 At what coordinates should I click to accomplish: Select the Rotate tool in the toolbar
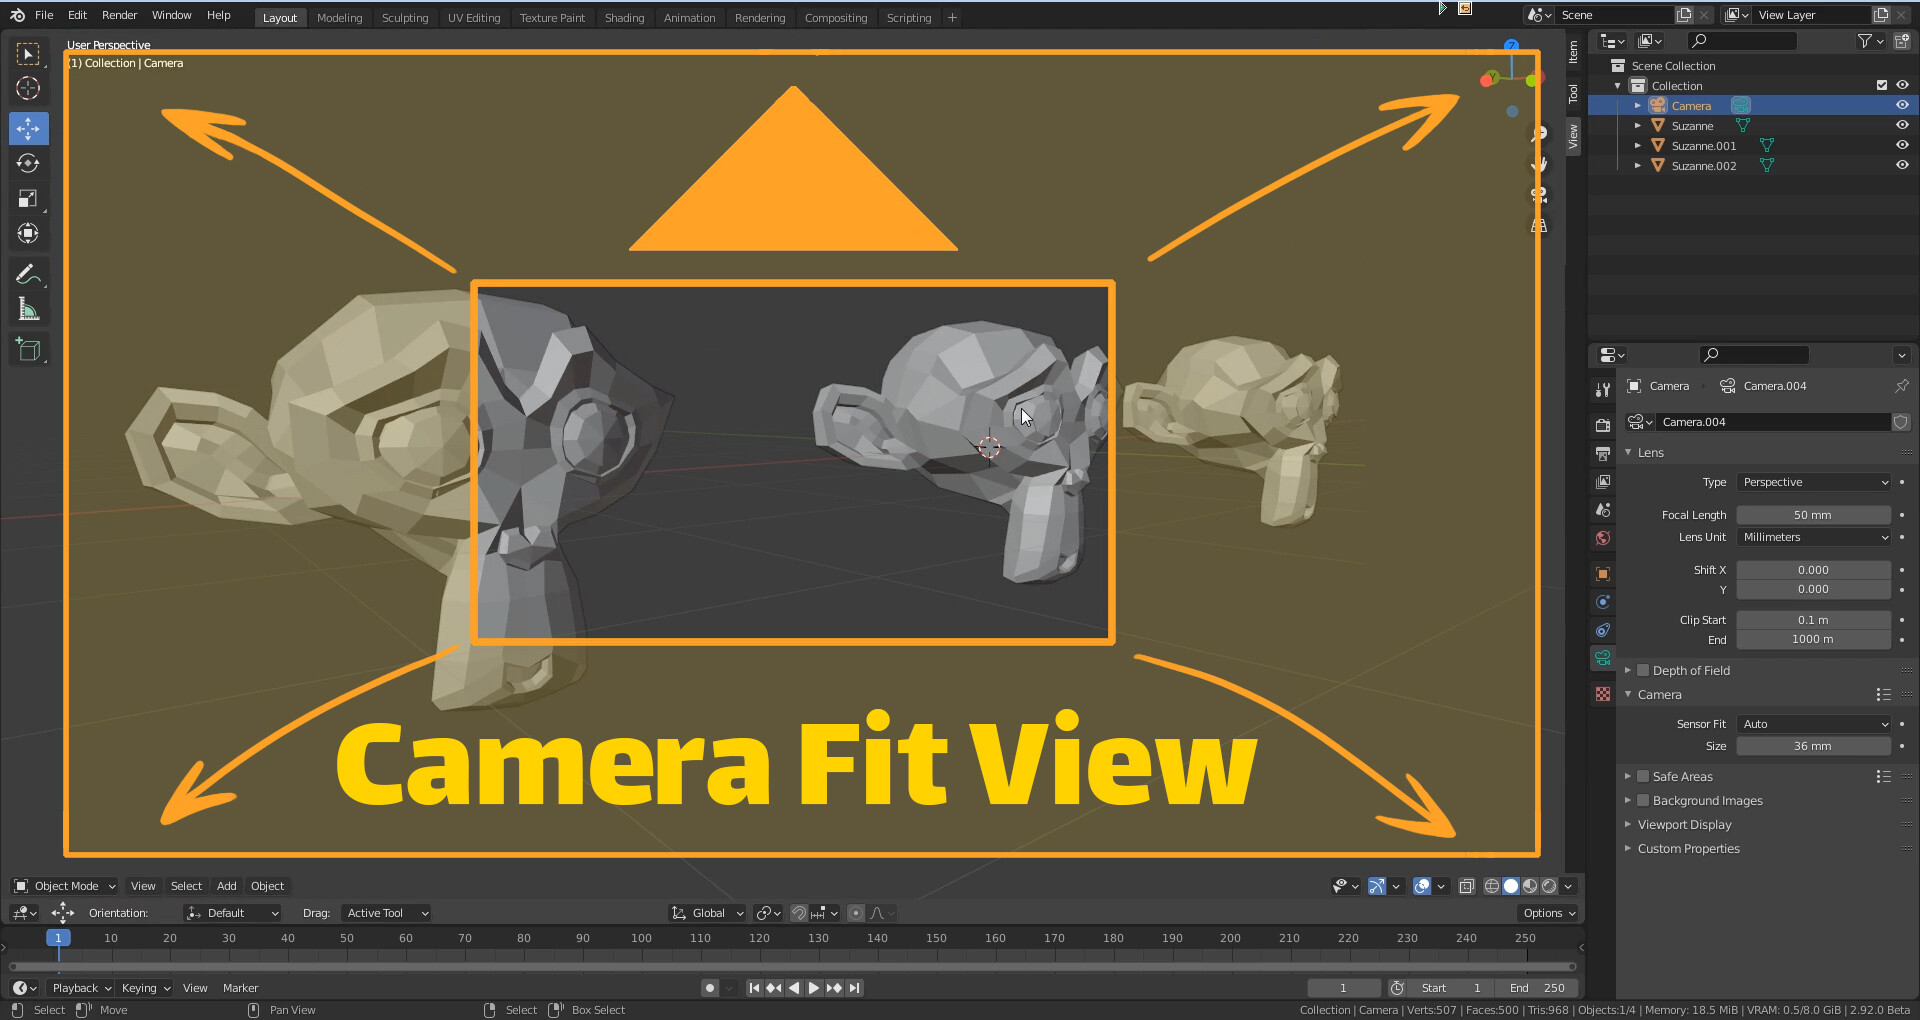point(28,163)
